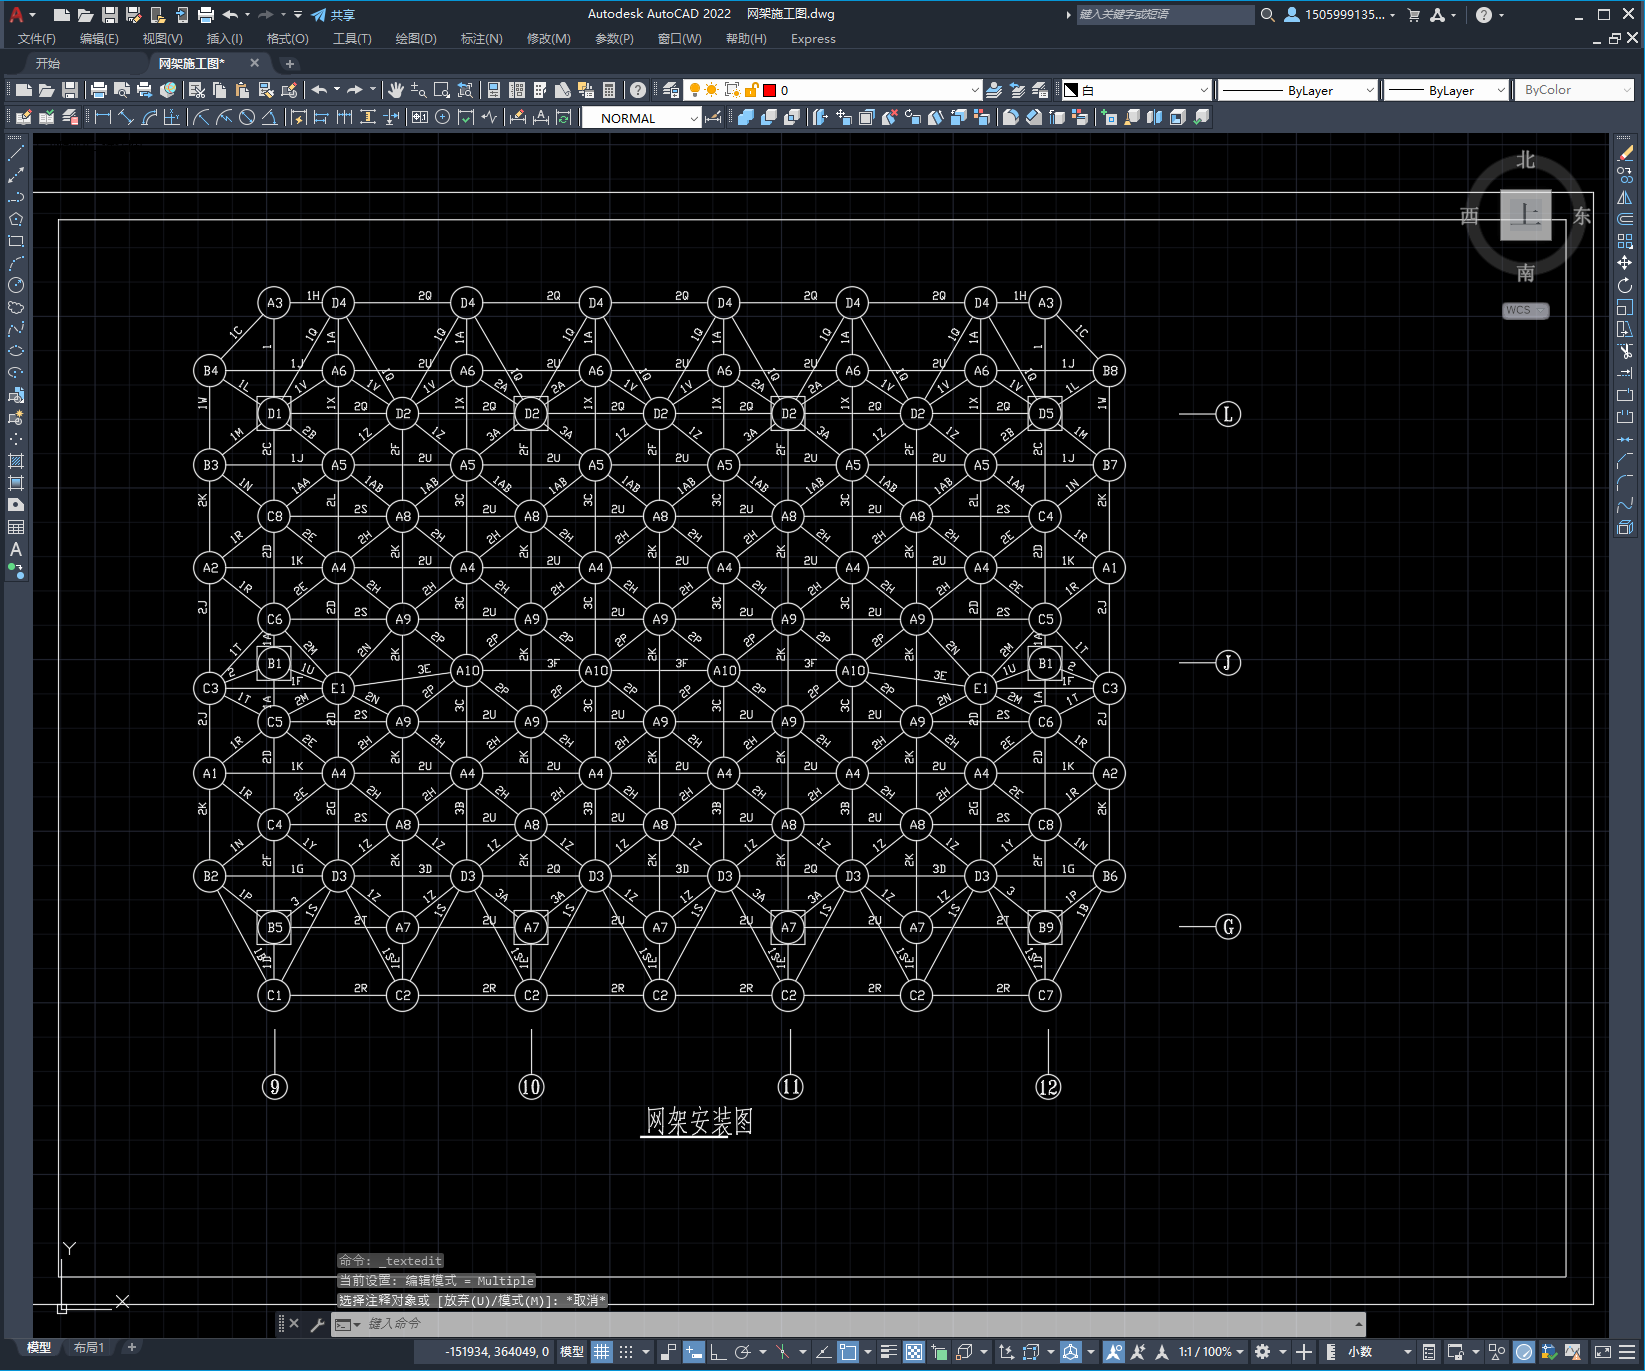Switch to the 布局1 layout tab
The height and width of the screenshot is (1371, 1645).
(89, 1348)
